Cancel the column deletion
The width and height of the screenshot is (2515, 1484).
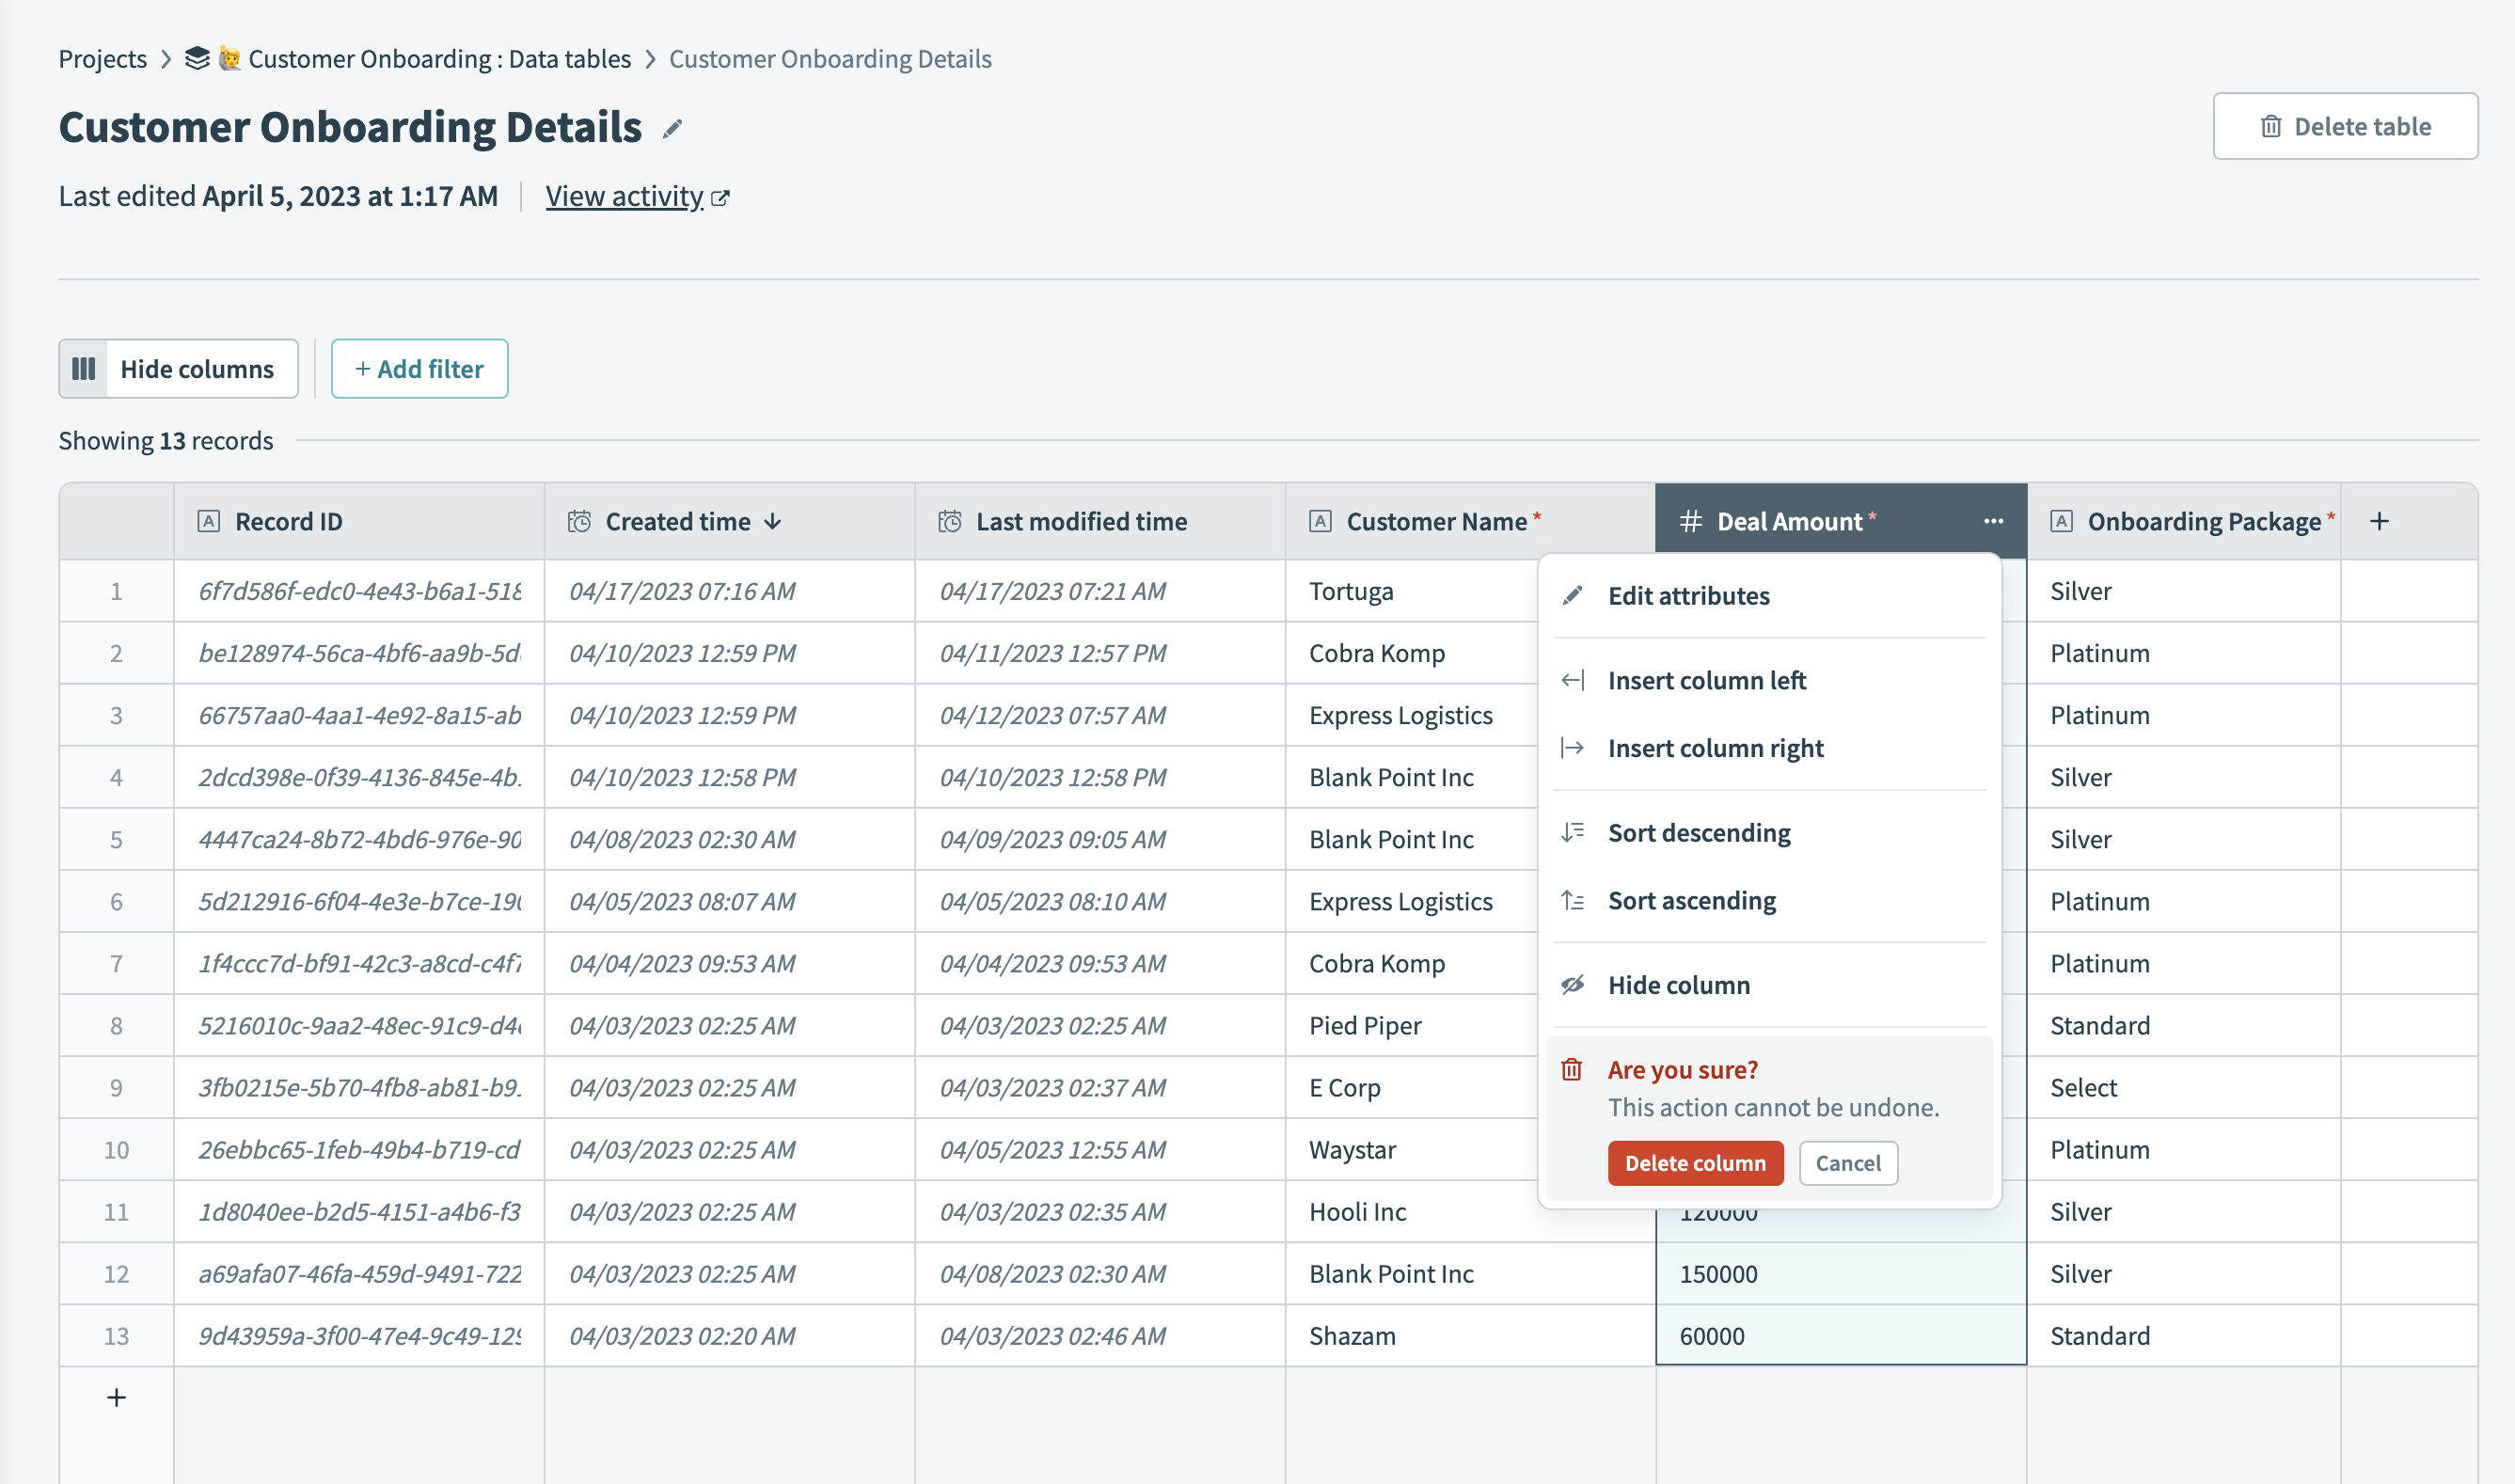pos(1847,1163)
